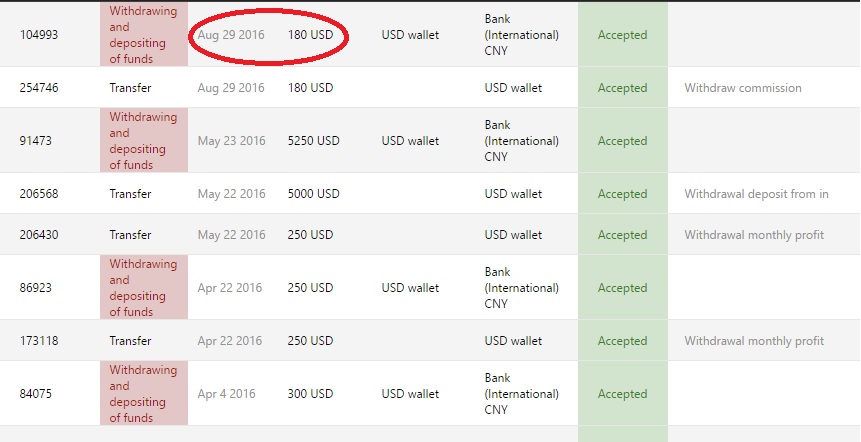Click transaction ID 91473
The height and width of the screenshot is (442, 861).
pos(36,141)
